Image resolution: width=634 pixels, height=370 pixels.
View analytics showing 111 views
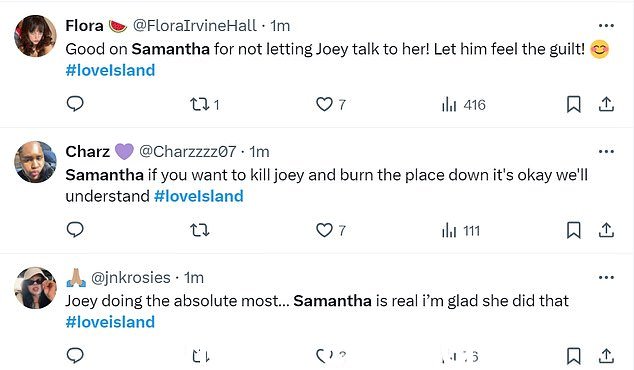click(x=461, y=230)
